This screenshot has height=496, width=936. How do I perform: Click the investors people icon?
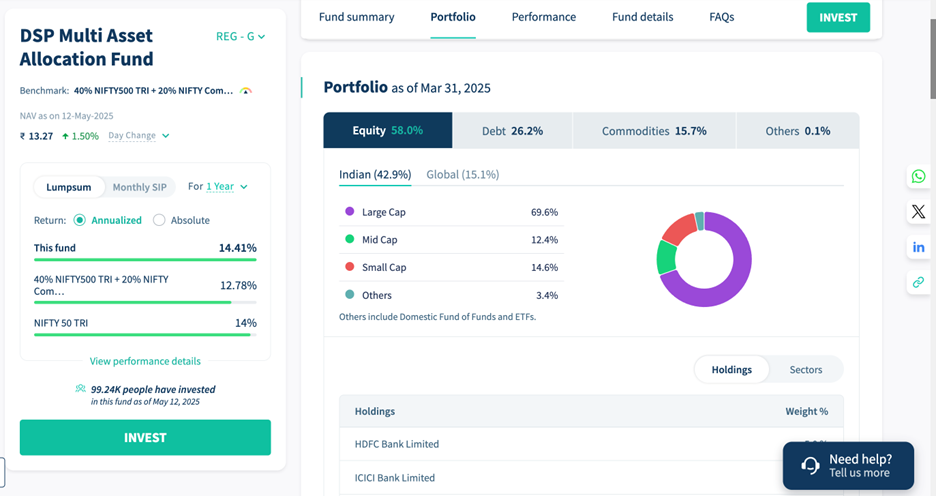[x=80, y=389]
